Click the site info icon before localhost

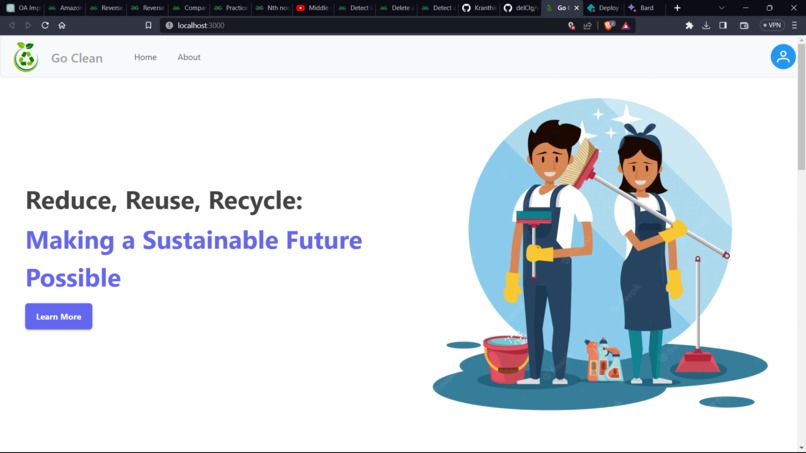(x=169, y=25)
